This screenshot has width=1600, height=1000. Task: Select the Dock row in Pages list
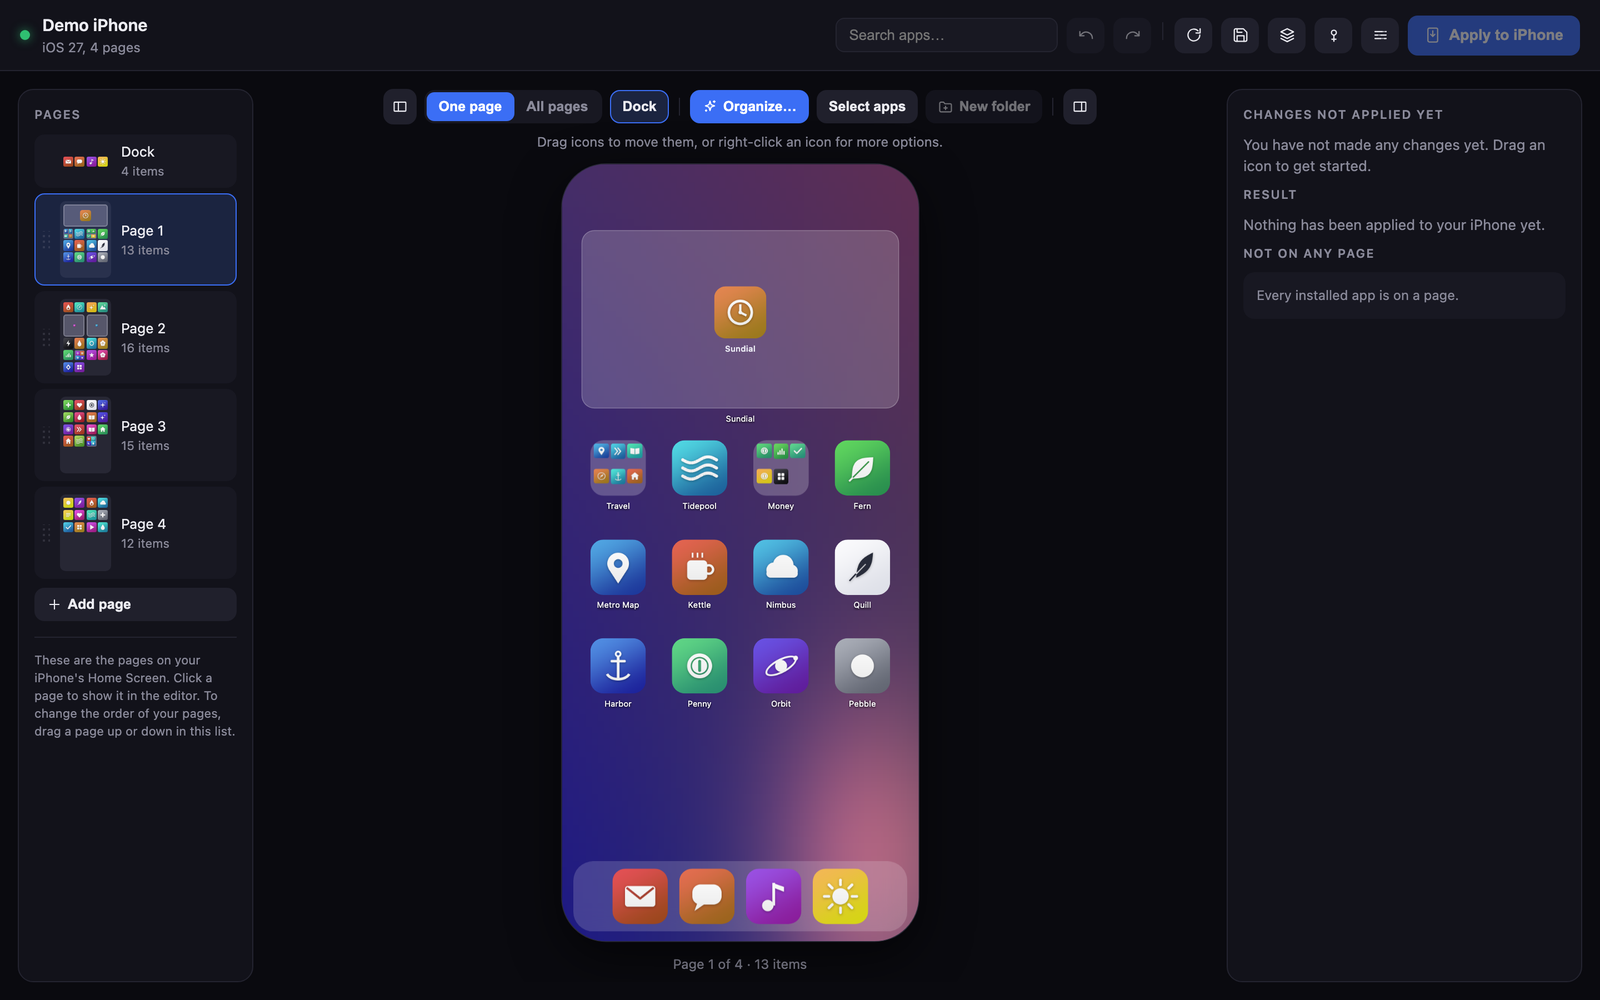[x=135, y=161]
